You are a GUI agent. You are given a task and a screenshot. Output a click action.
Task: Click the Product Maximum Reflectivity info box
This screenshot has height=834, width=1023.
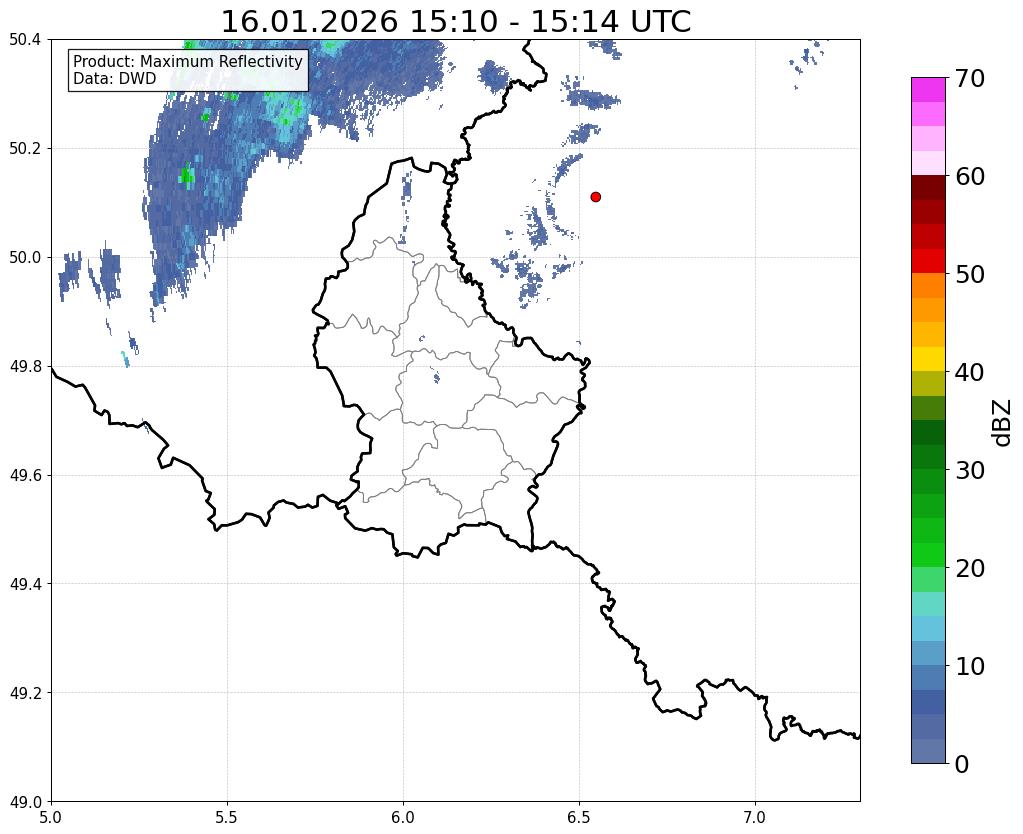coord(188,70)
